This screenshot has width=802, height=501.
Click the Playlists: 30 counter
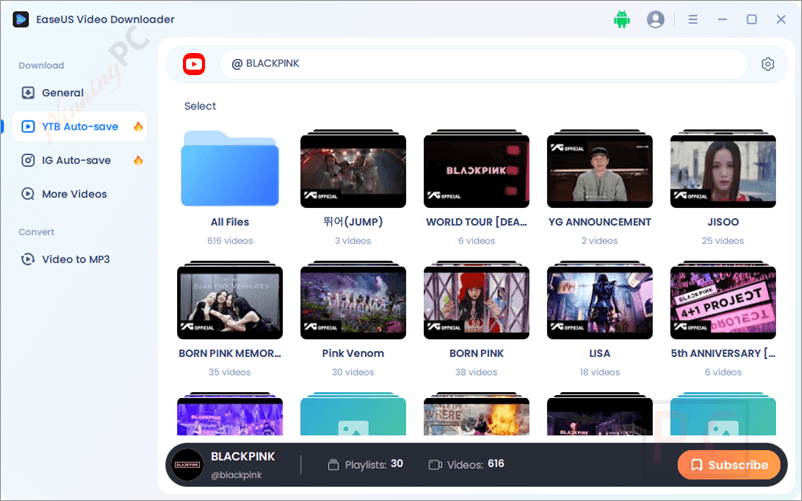click(x=365, y=464)
